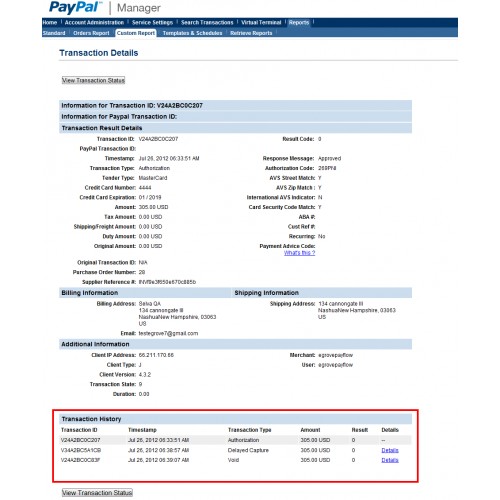
Task: Click the Authorization transaction type value
Action: point(154,168)
